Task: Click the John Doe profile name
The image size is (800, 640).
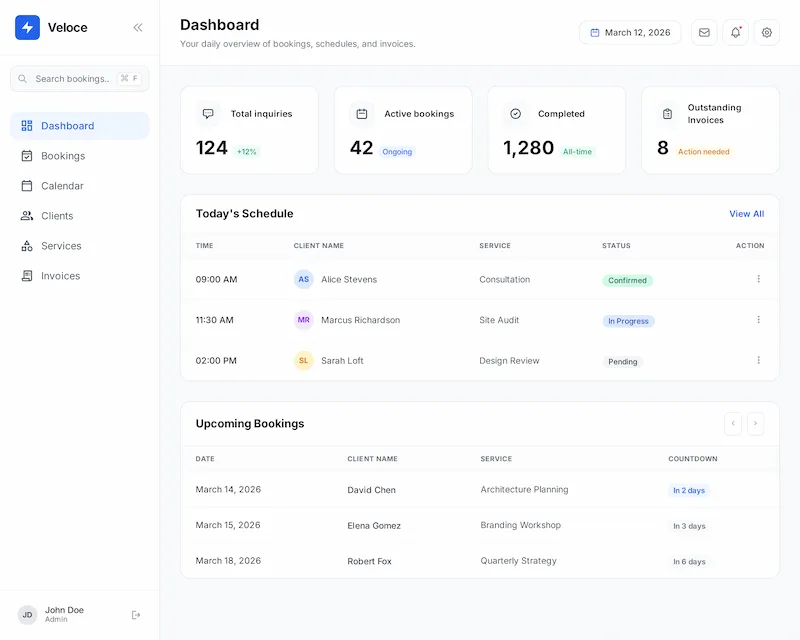Action: [x=64, y=610]
